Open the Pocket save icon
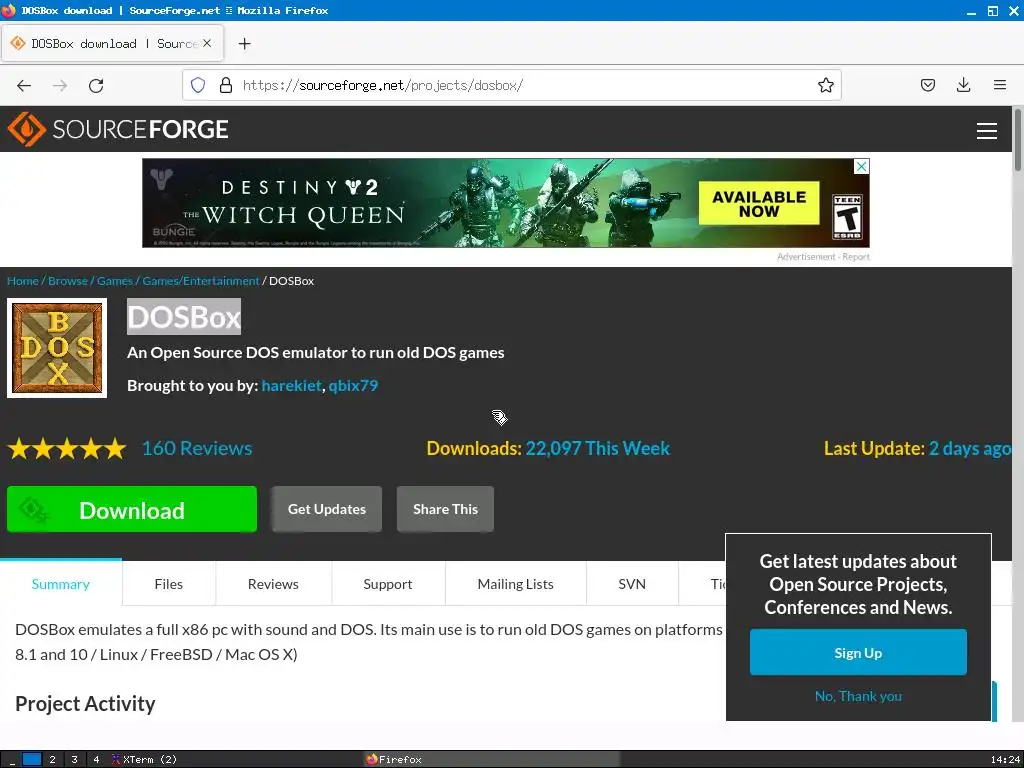 pos(927,85)
